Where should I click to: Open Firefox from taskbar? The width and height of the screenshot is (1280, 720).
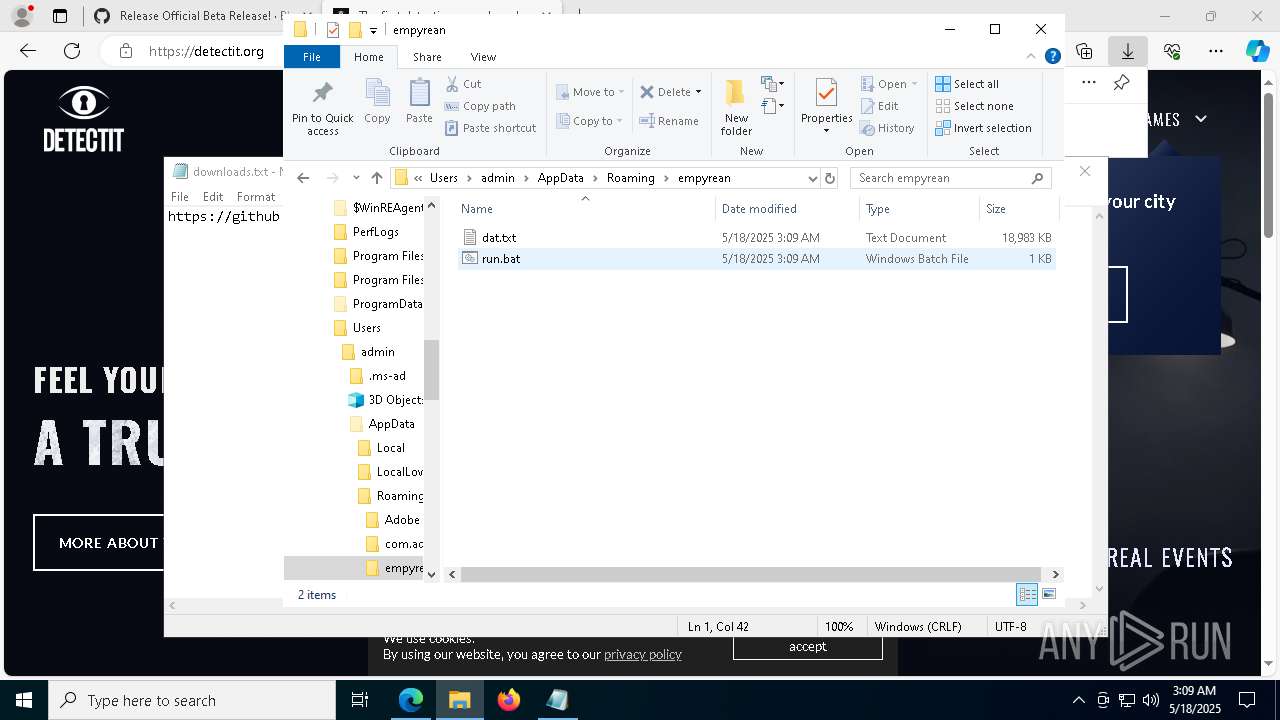(509, 700)
